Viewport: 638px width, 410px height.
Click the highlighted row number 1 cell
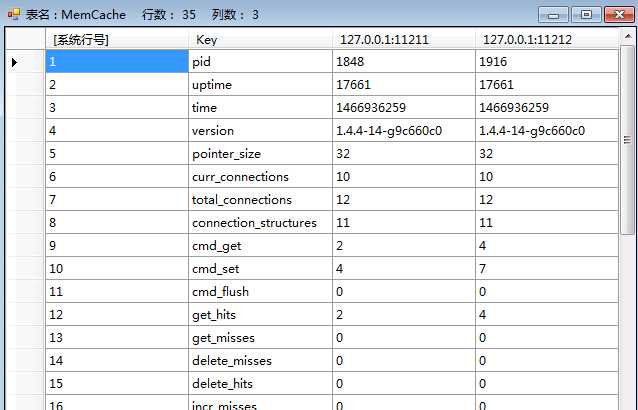tap(117, 62)
